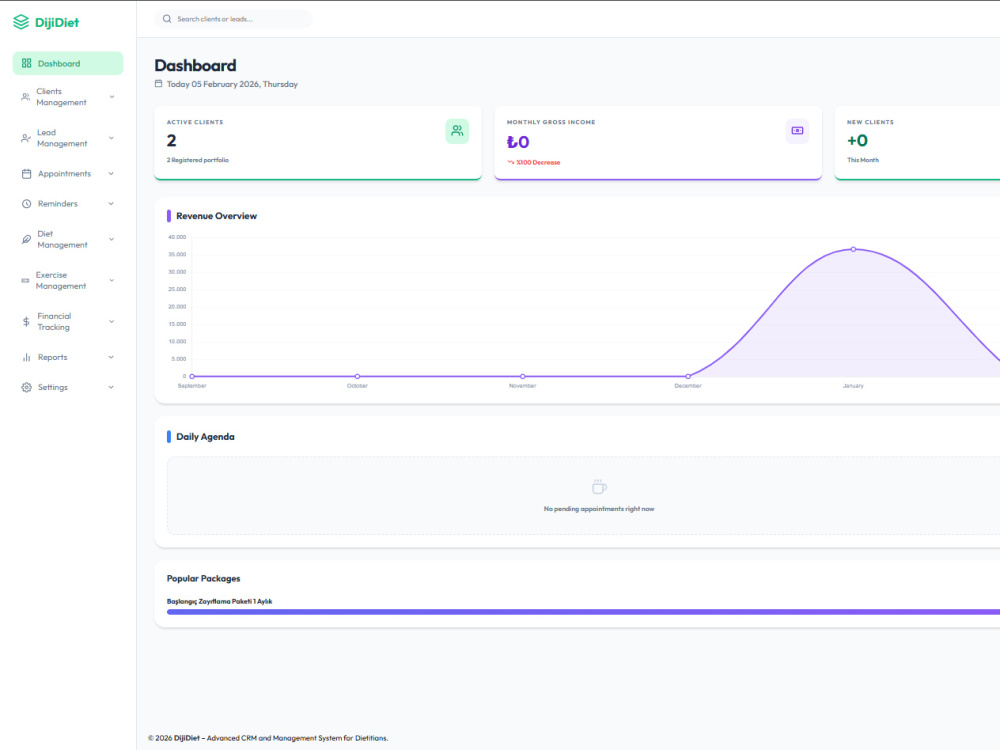Viewport: 1000px width, 750px height.
Task: Click the Lead Management person icon
Action: click(x=26, y=138)
